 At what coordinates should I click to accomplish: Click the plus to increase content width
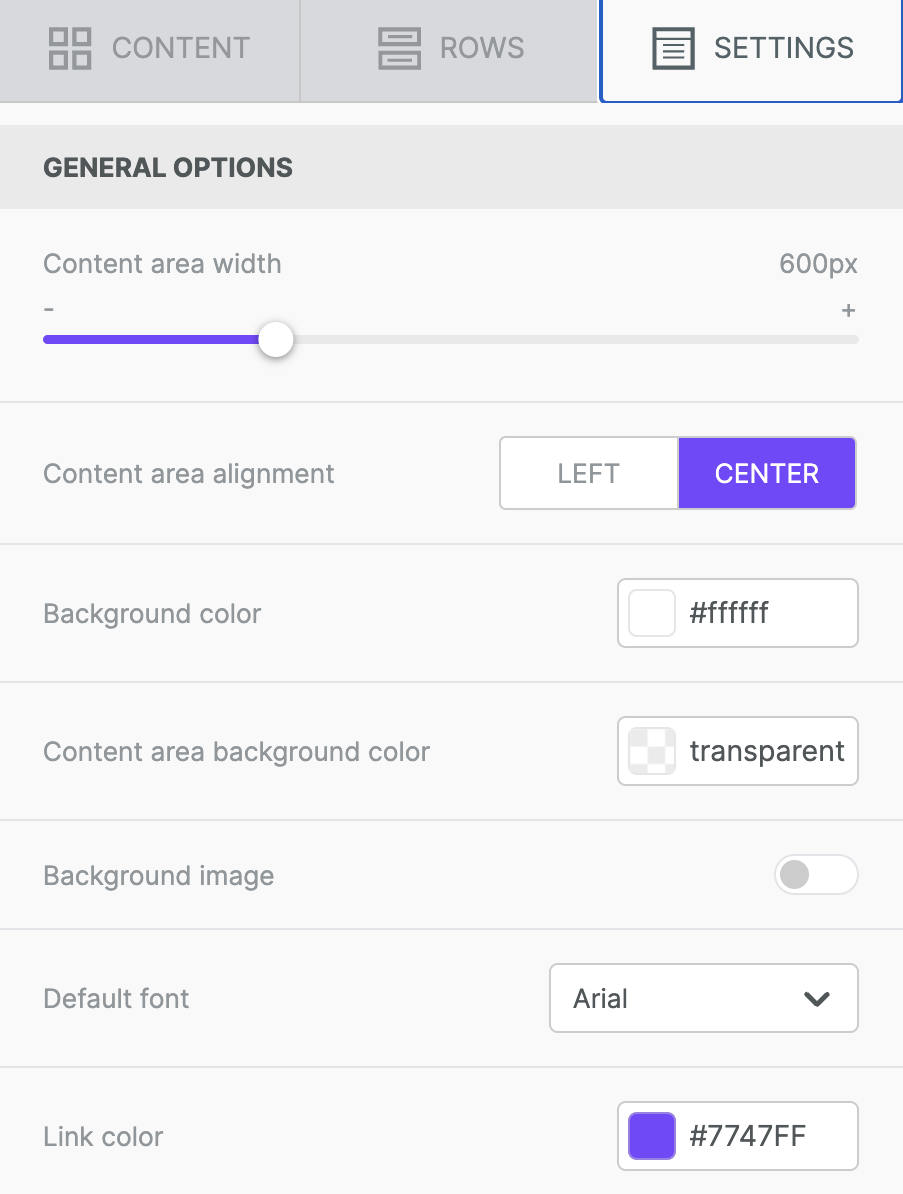(848, 310)
